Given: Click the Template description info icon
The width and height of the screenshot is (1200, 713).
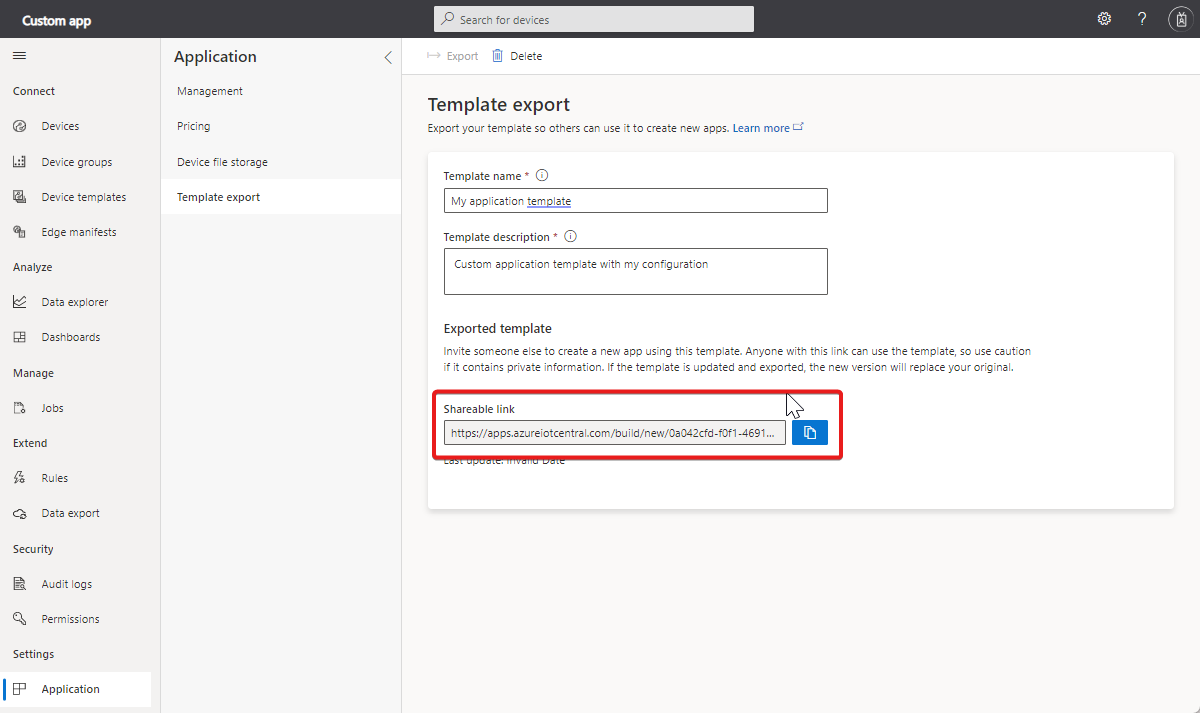Looking at the screenshot, I should point(570,237).
